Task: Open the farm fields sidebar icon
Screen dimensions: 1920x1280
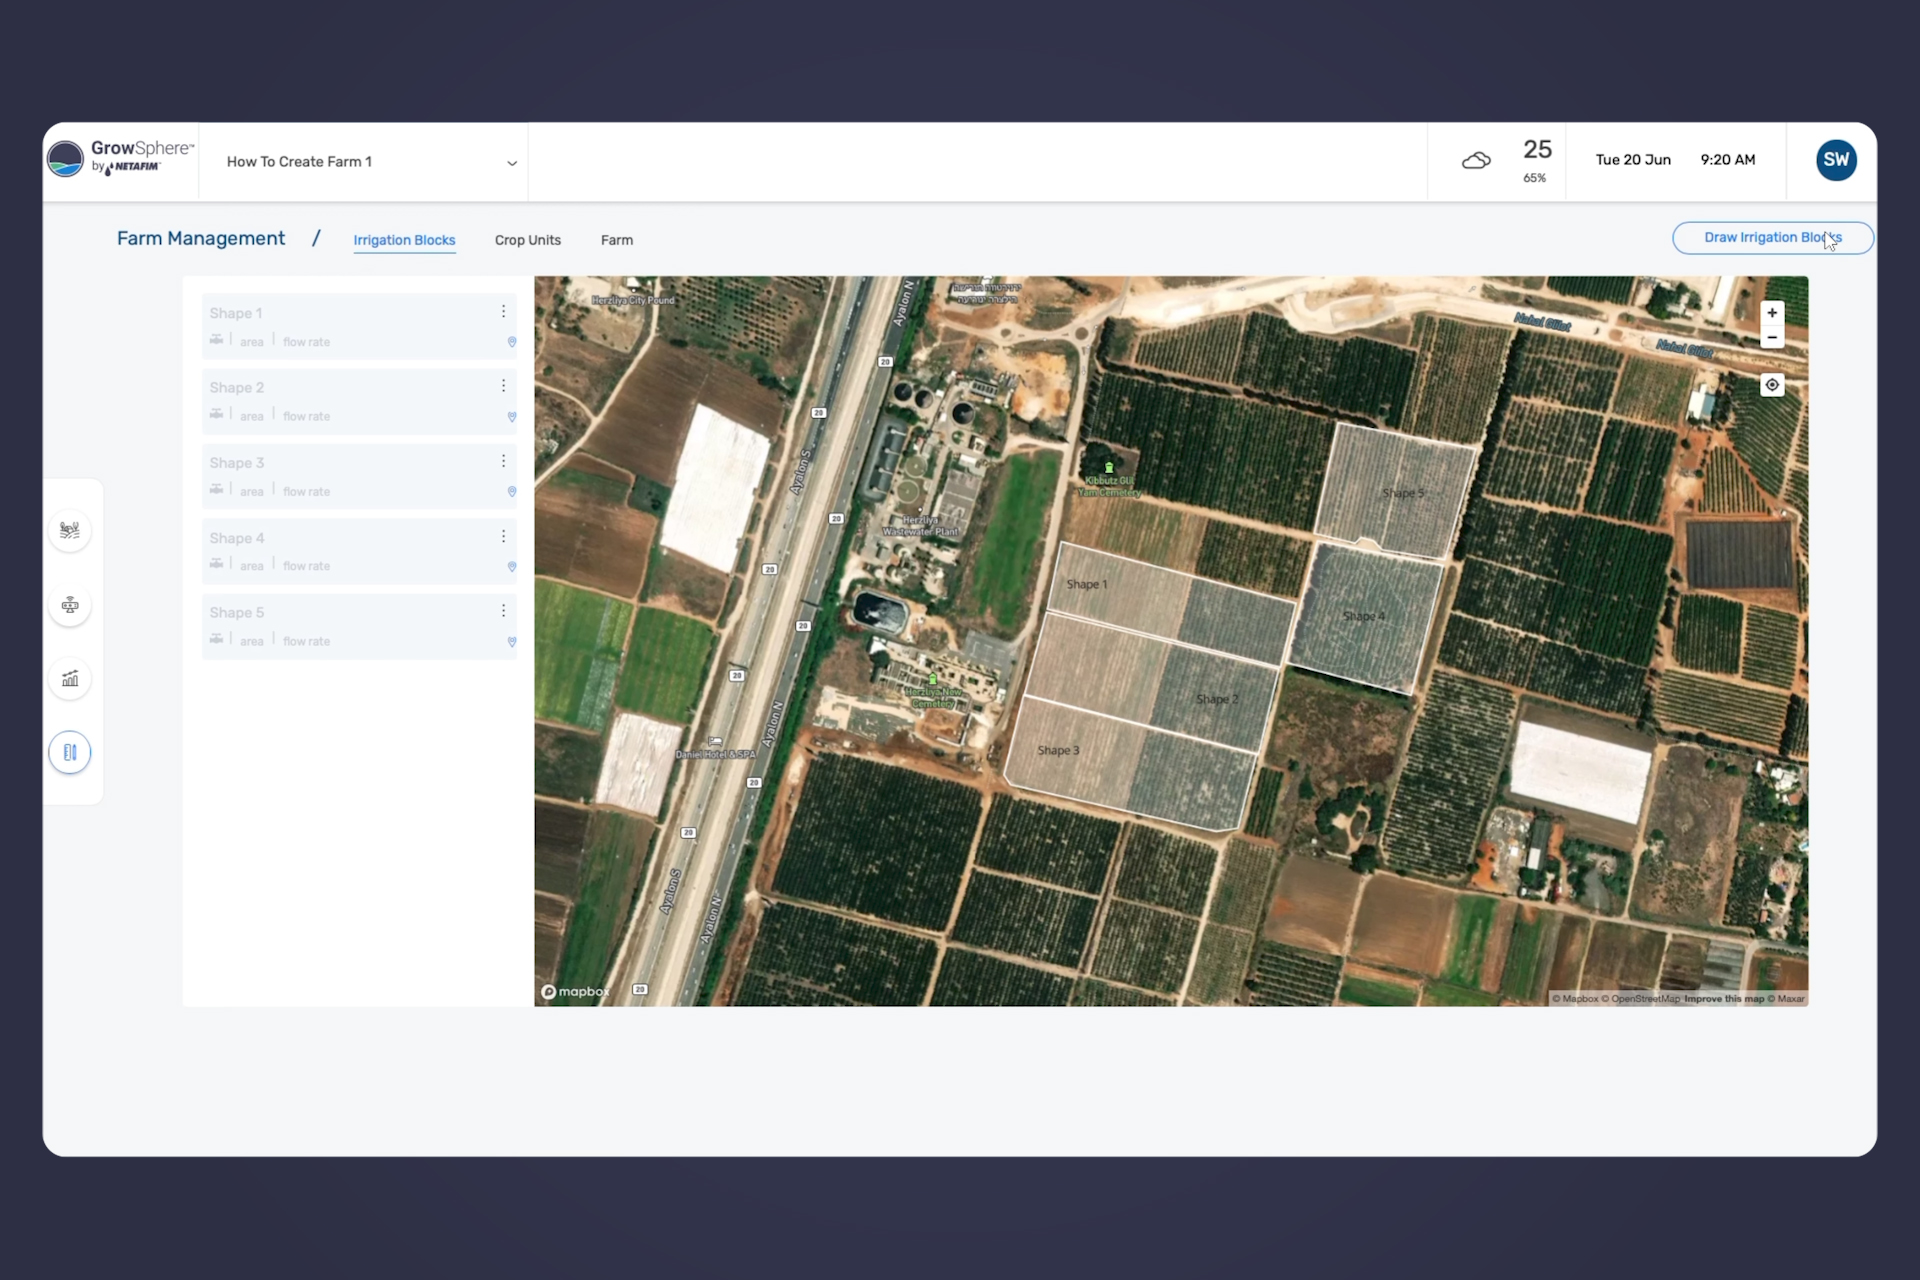Action: tap(70, 530)
